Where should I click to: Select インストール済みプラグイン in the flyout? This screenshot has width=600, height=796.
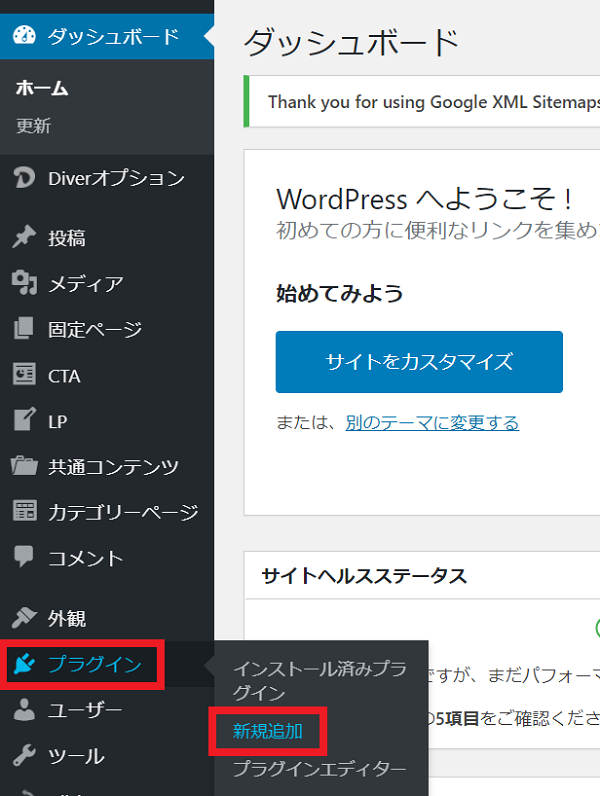[320, 681]
